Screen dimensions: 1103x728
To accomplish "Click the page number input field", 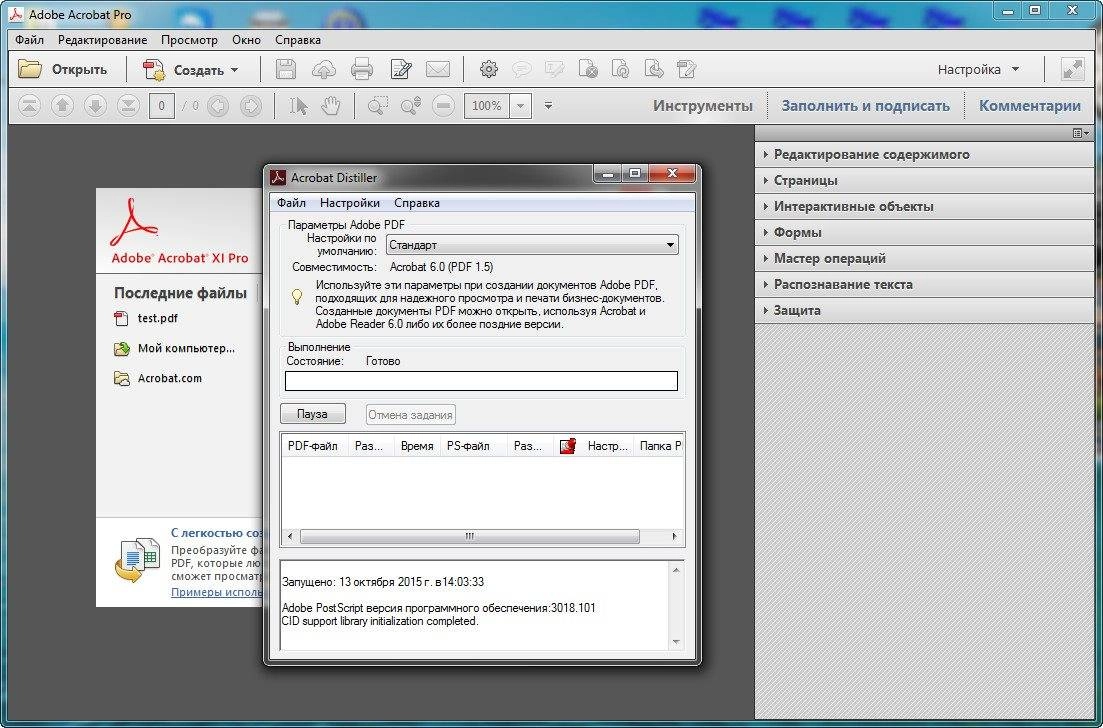I will pos(161,106).
